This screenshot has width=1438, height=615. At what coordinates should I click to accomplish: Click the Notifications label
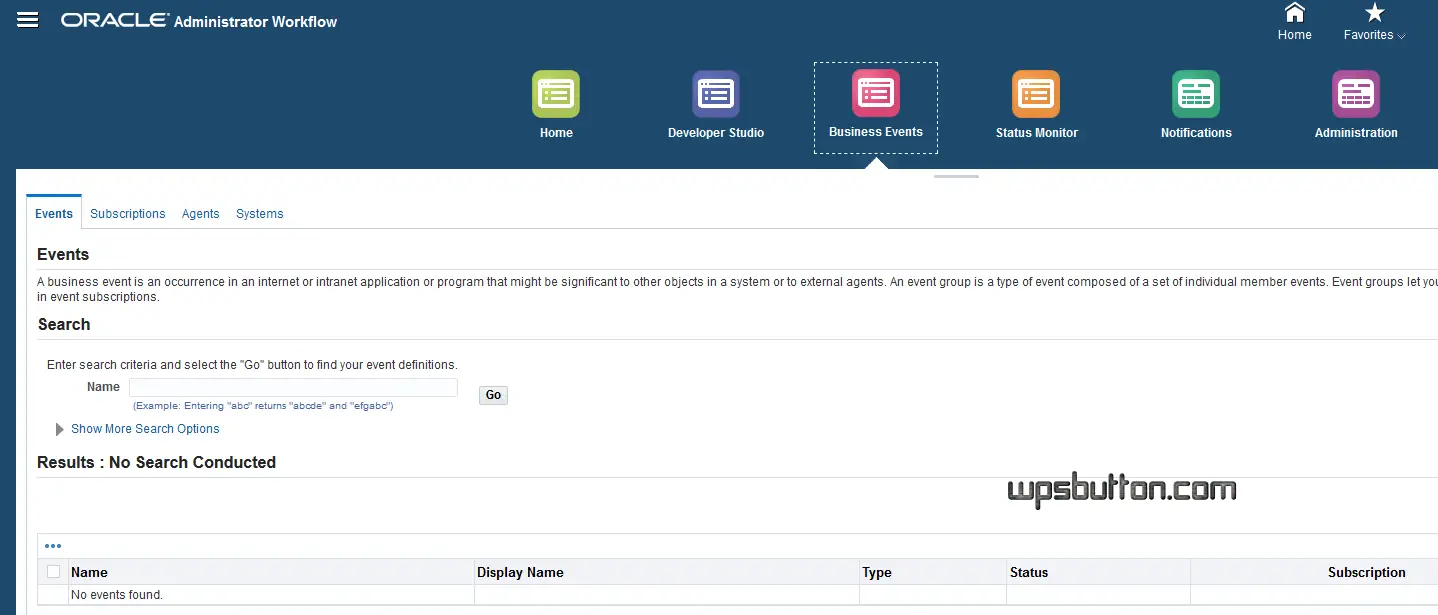pos(1196,133)
